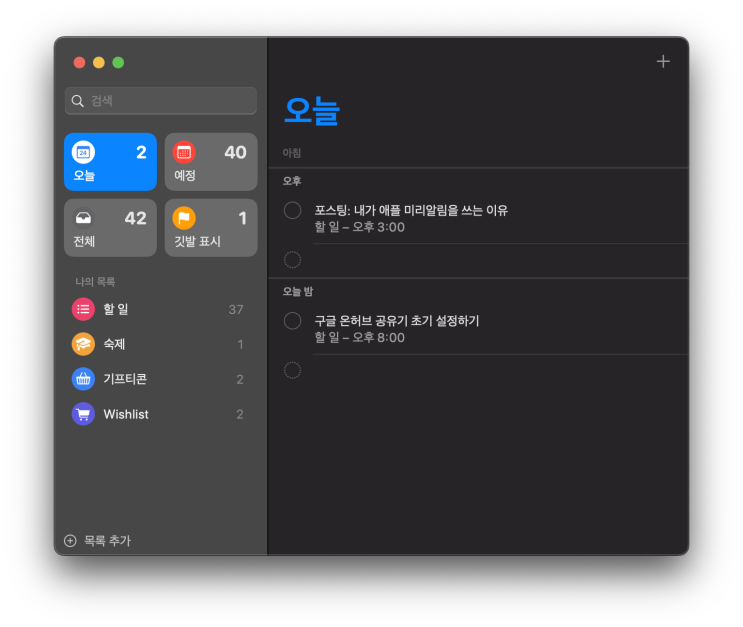The width and height of the screenshot is (743, 627).
Task: Add a new reminder with plus icon
Action: click(x=663, y=62)
